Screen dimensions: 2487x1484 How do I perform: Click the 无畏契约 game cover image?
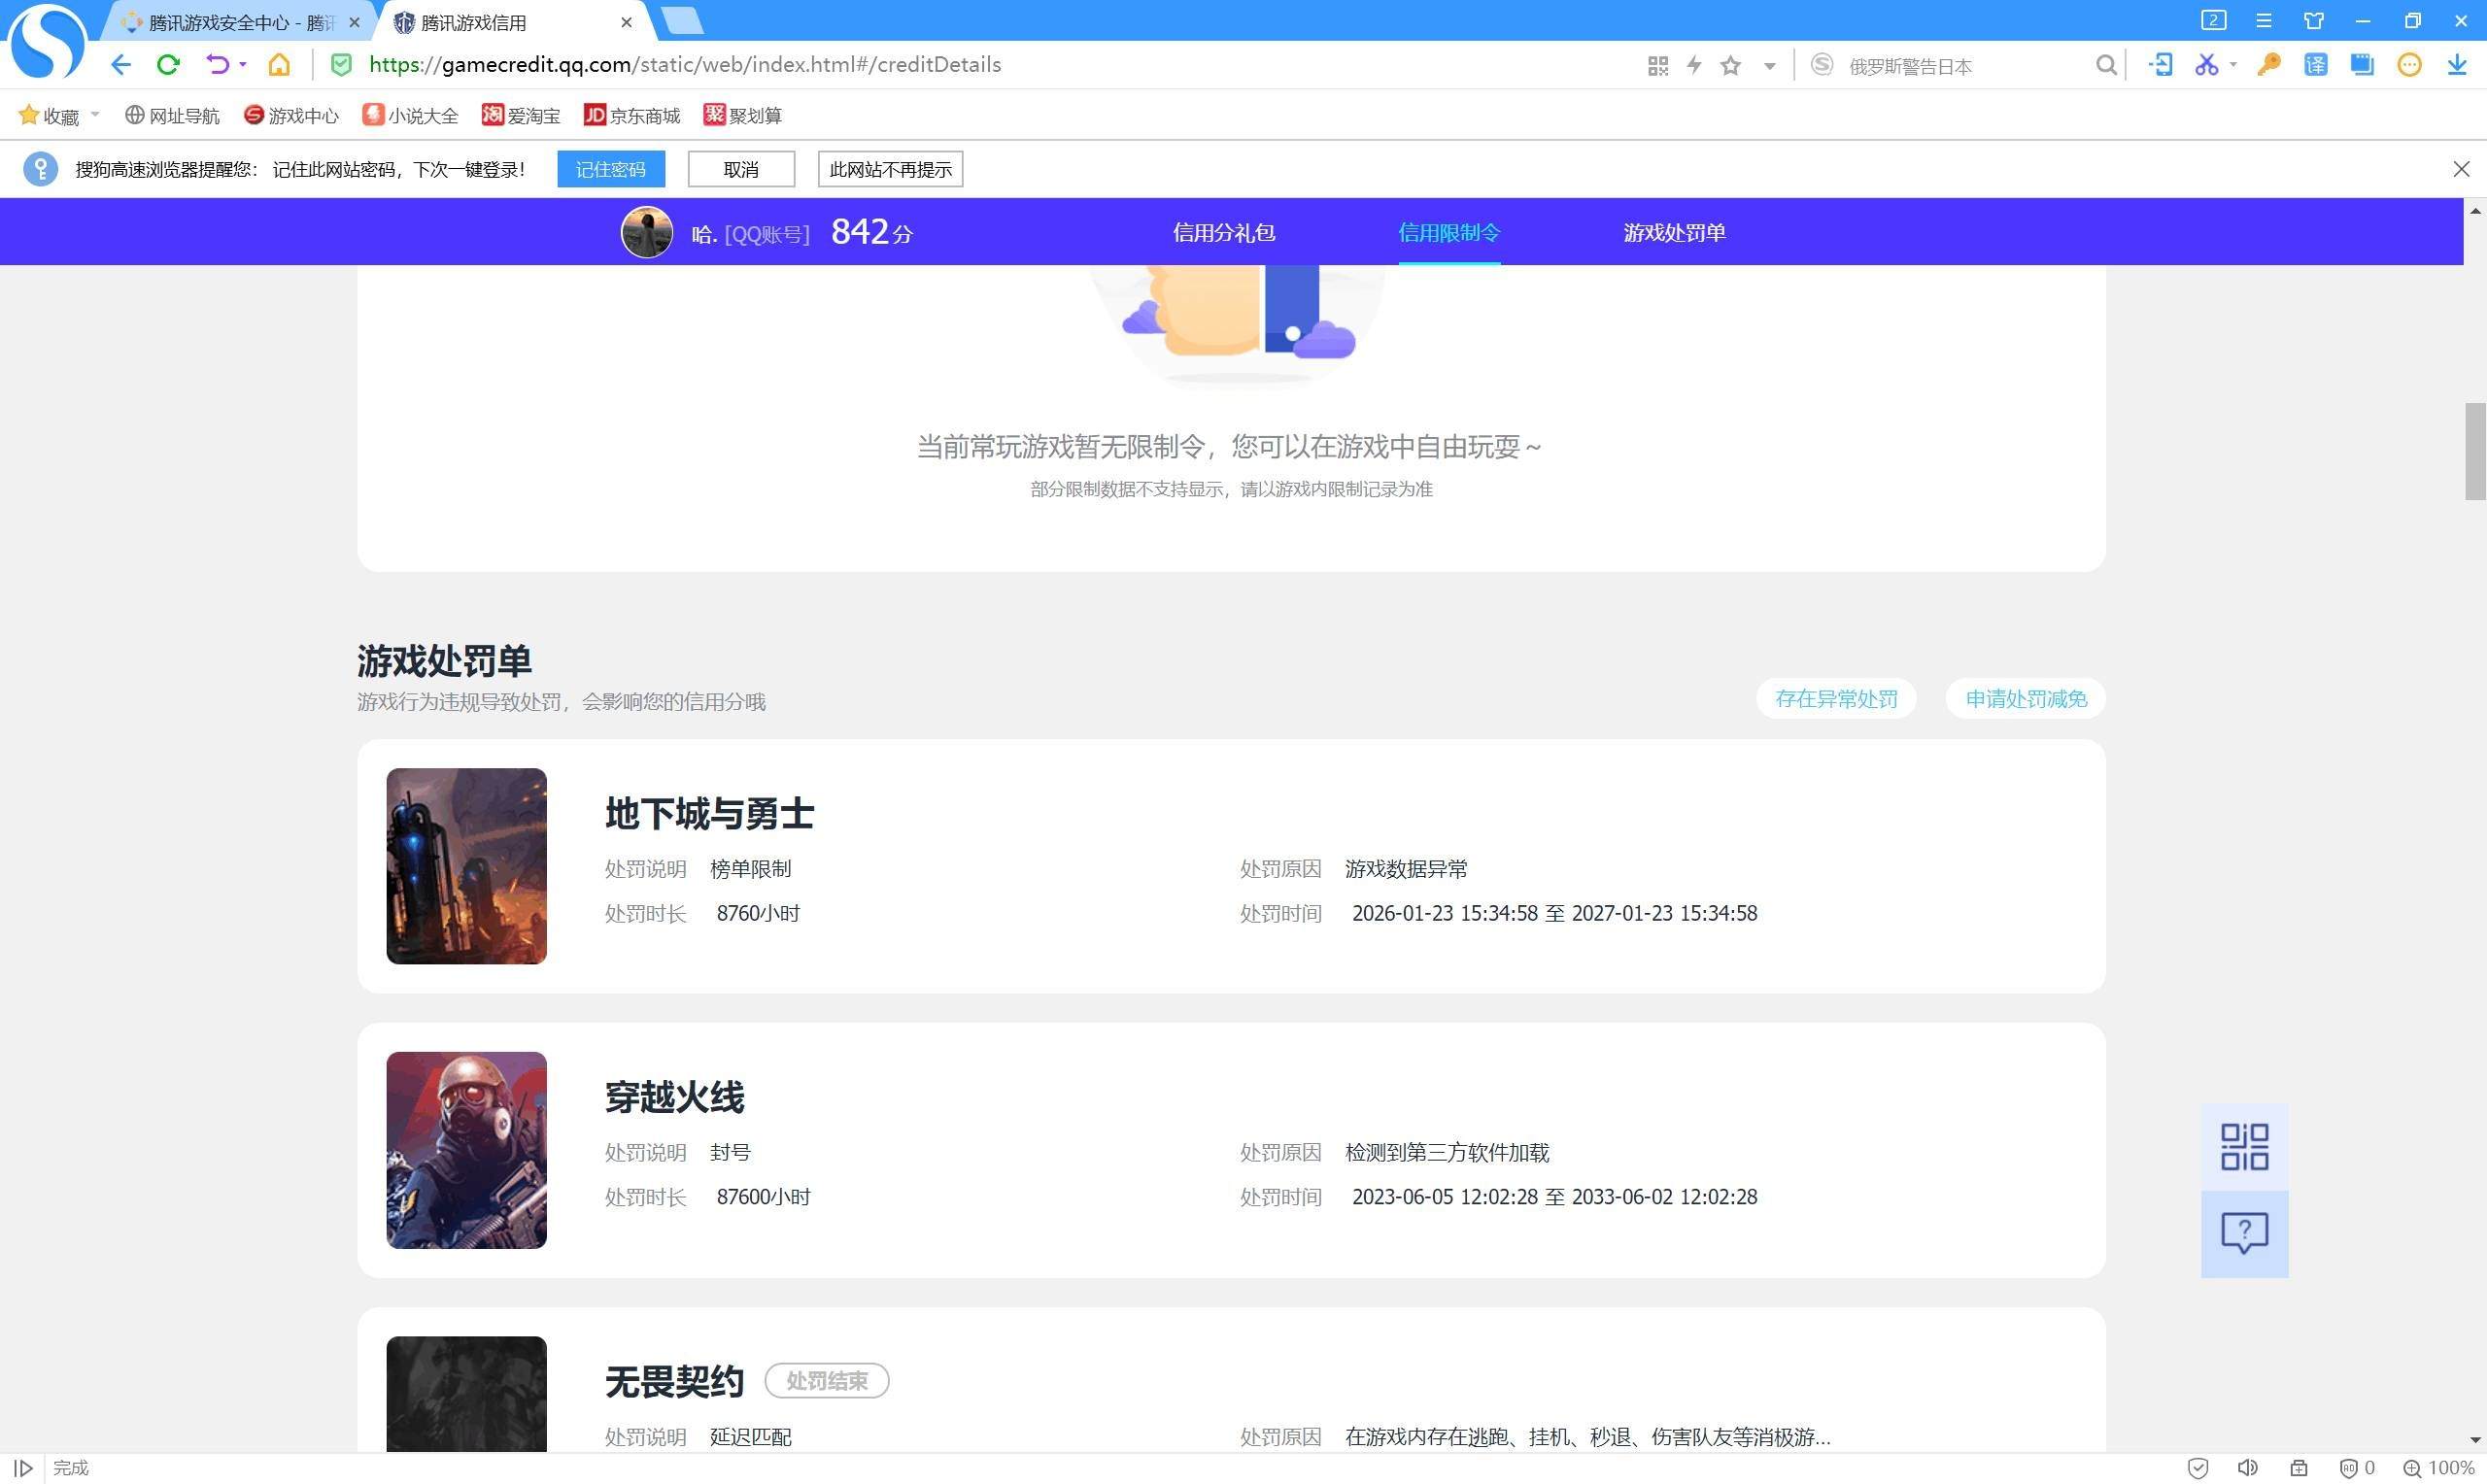click(467, 1394)
